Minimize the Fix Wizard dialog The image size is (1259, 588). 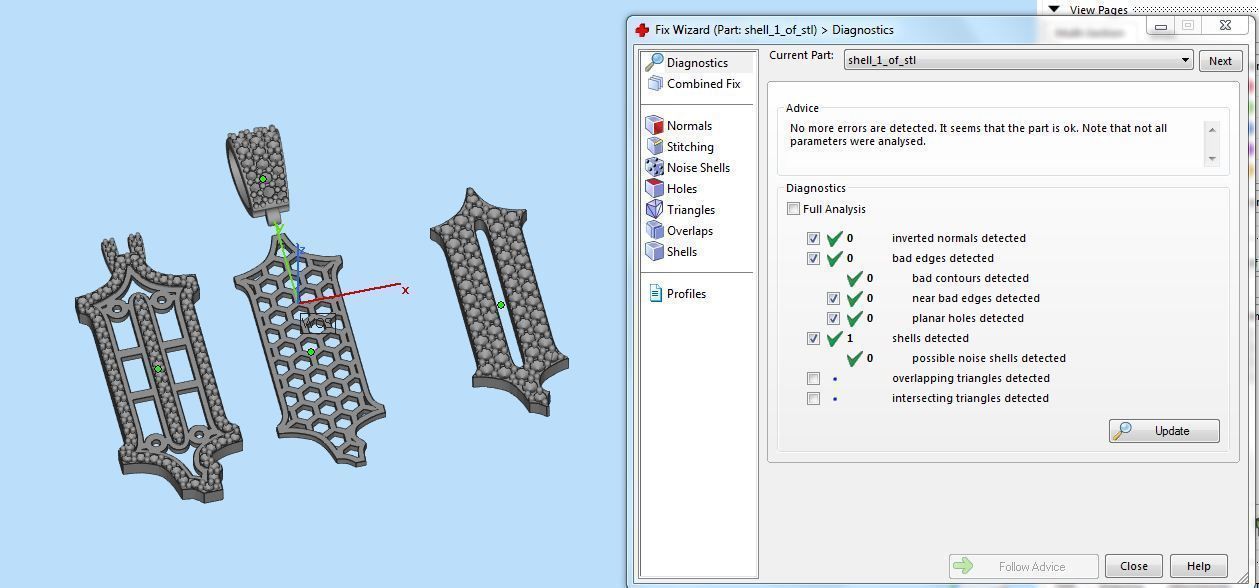click(1160, 27)
